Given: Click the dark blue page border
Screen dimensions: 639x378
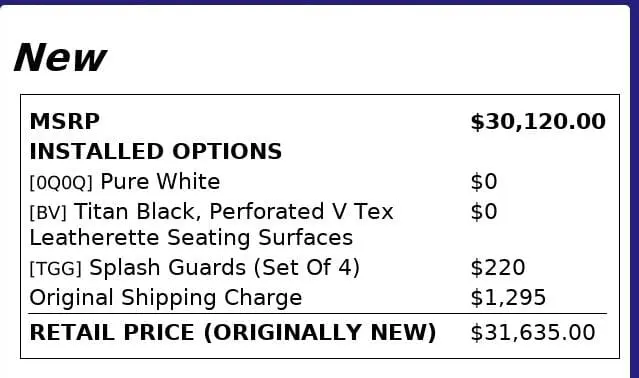Looking at the screenshot, I should pos(635,189).
